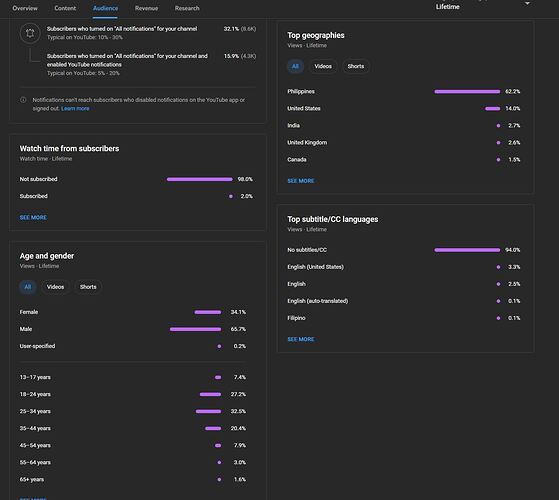Click the info icon beside notifications note
The height and width of the screenshot is (500, 559).
23,100
